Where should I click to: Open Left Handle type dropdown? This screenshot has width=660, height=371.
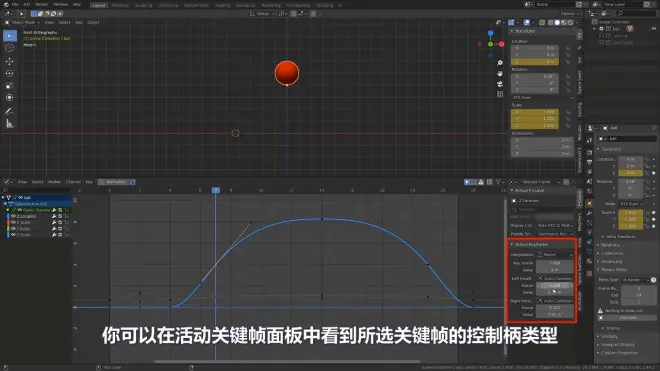[x=555, y=278]
